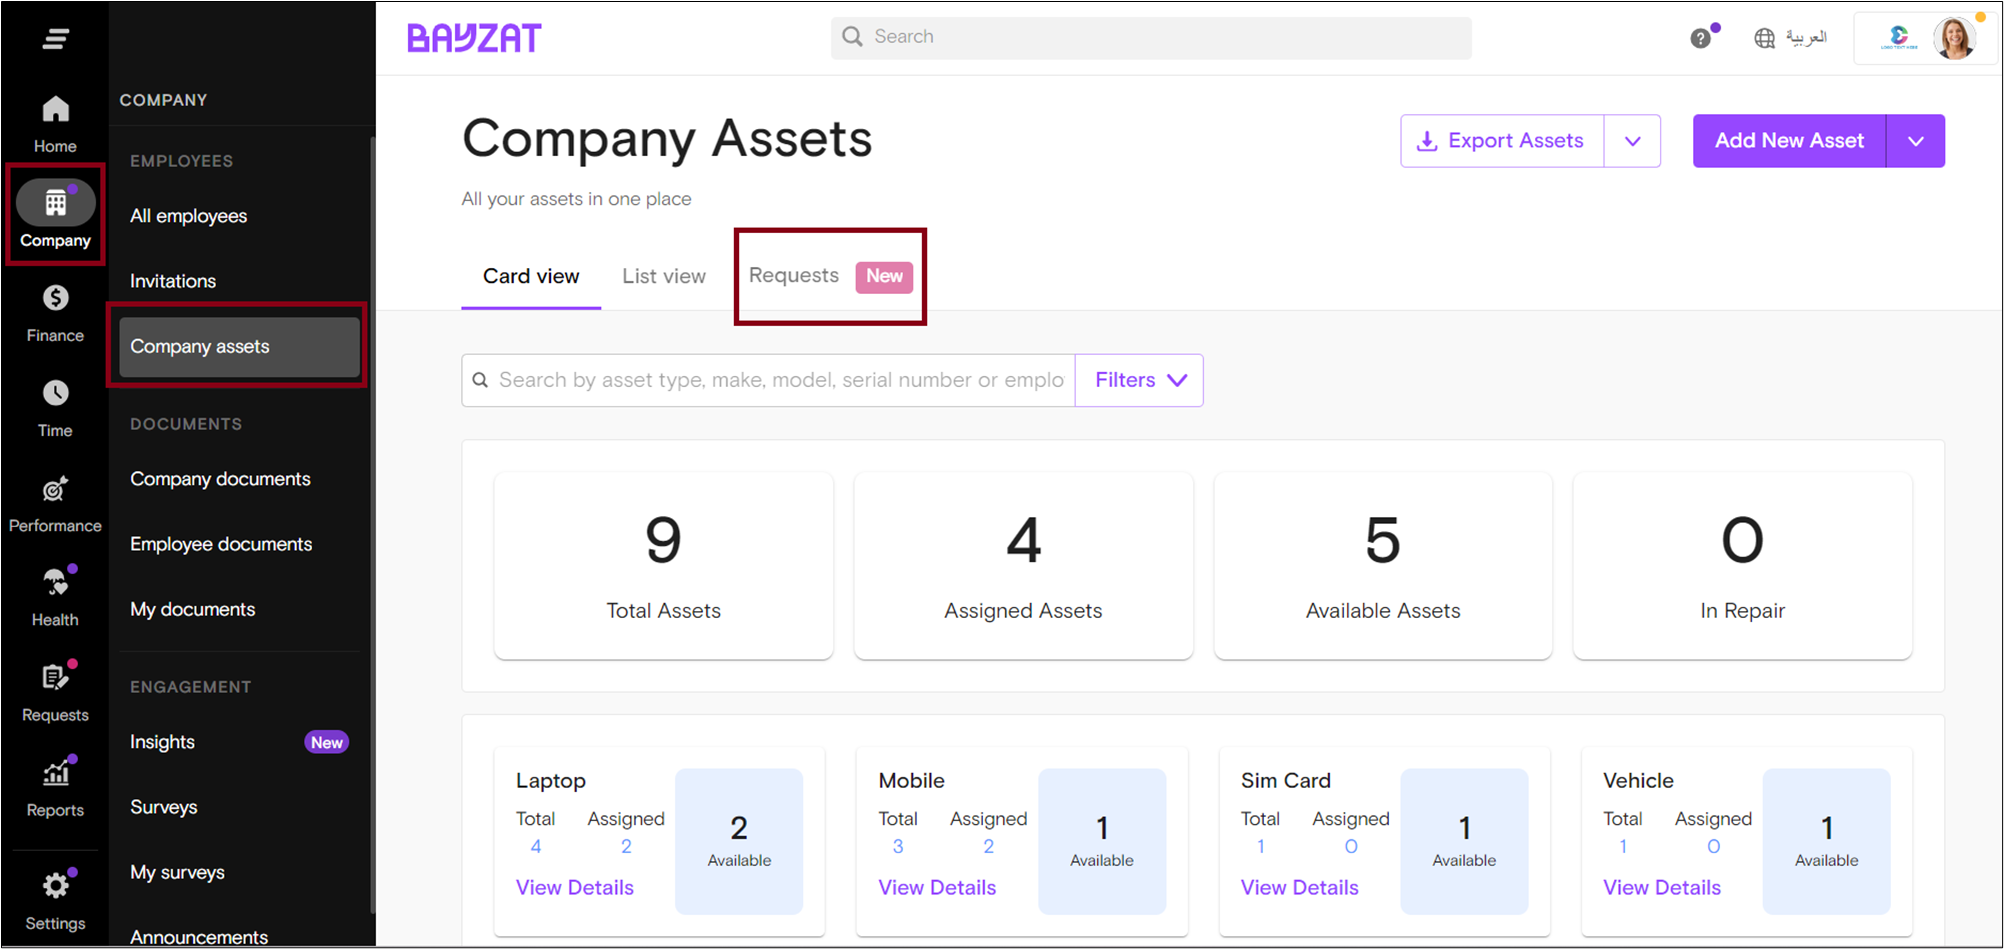
Task: Expand the Filters dropdown
Action: tap(1138, 380)
